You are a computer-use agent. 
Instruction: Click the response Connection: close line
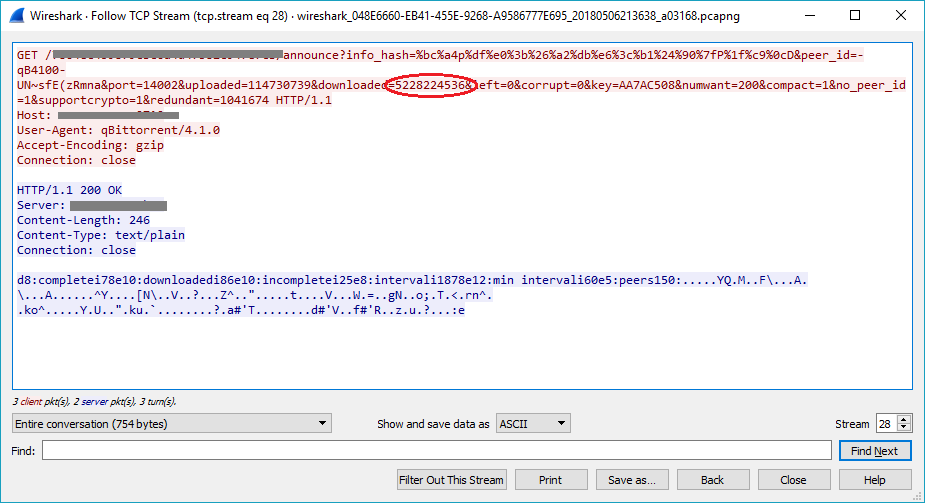76,250
